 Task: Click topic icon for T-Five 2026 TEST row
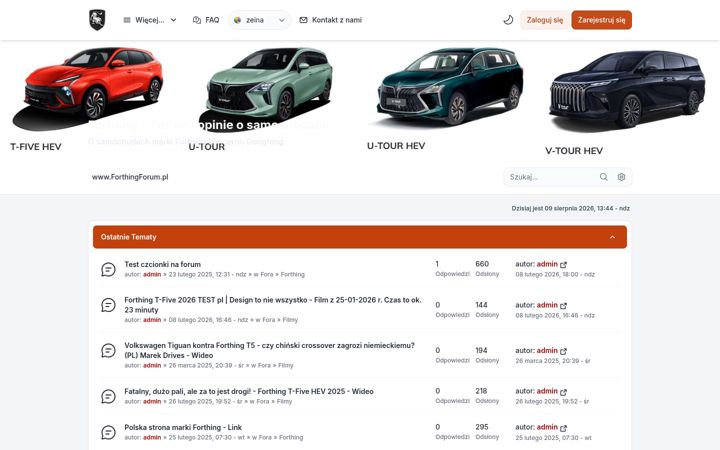108,305
